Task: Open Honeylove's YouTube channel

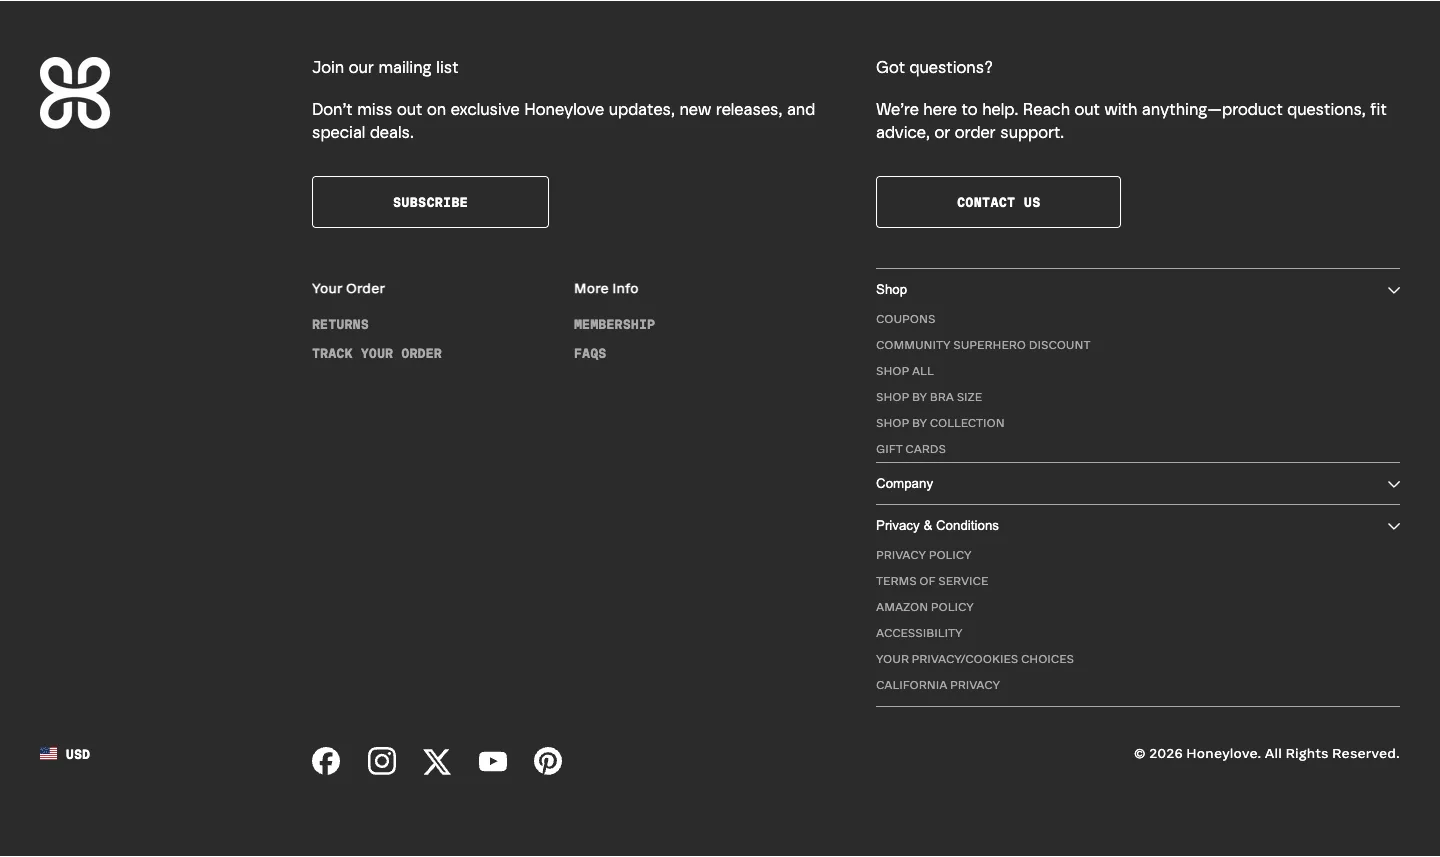Action: [x=493, y=761]
